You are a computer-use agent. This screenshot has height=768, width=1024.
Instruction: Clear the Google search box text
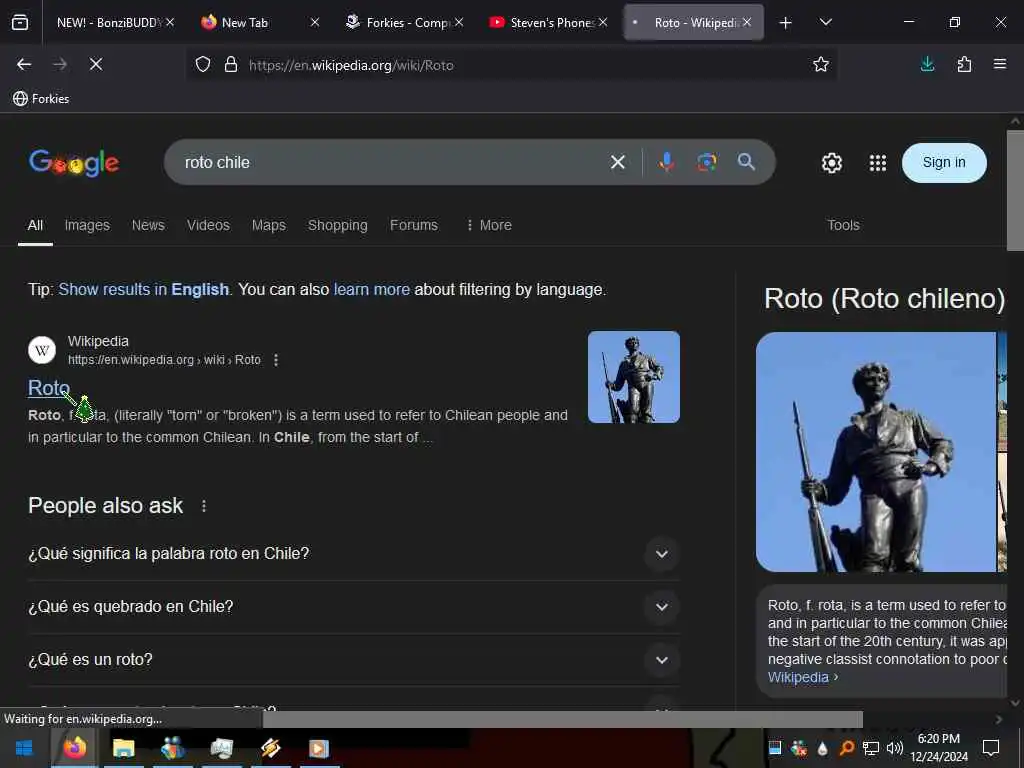pos(618,162)
